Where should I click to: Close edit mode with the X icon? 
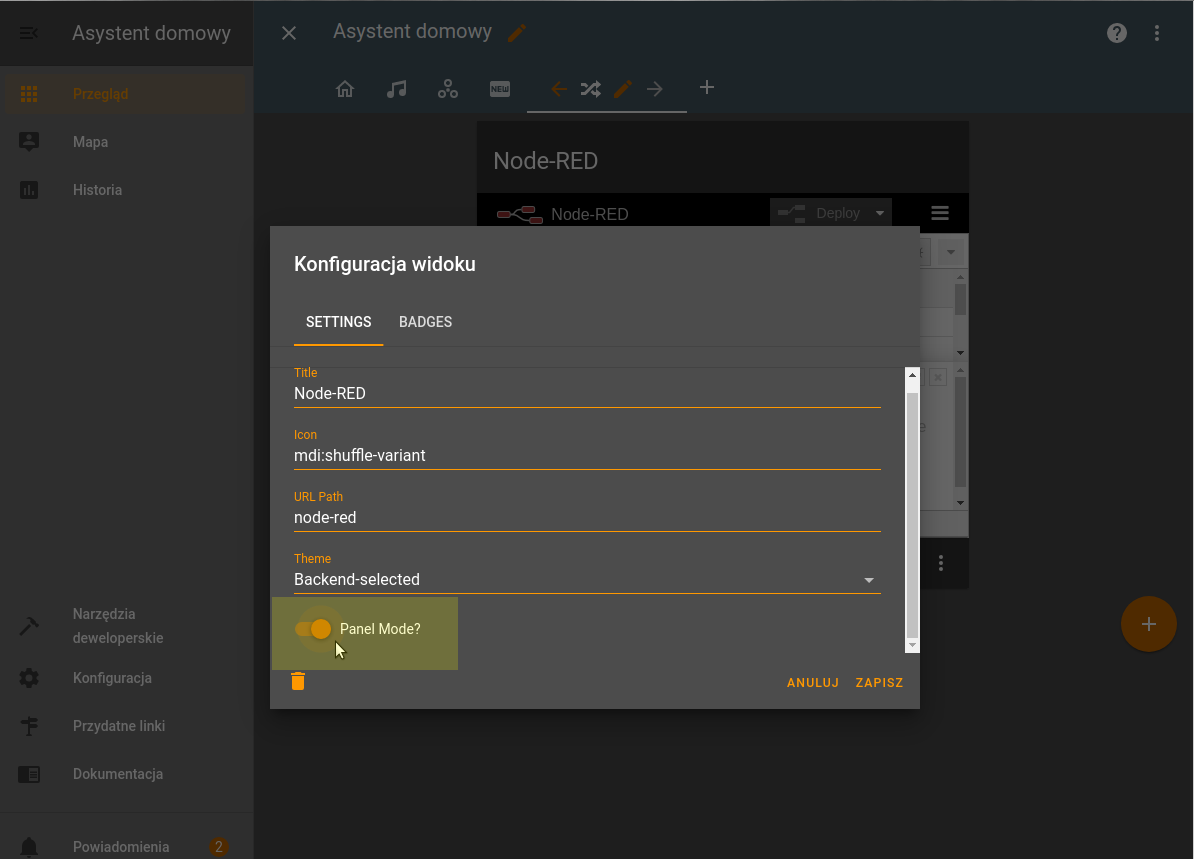[x=289, y=33]
